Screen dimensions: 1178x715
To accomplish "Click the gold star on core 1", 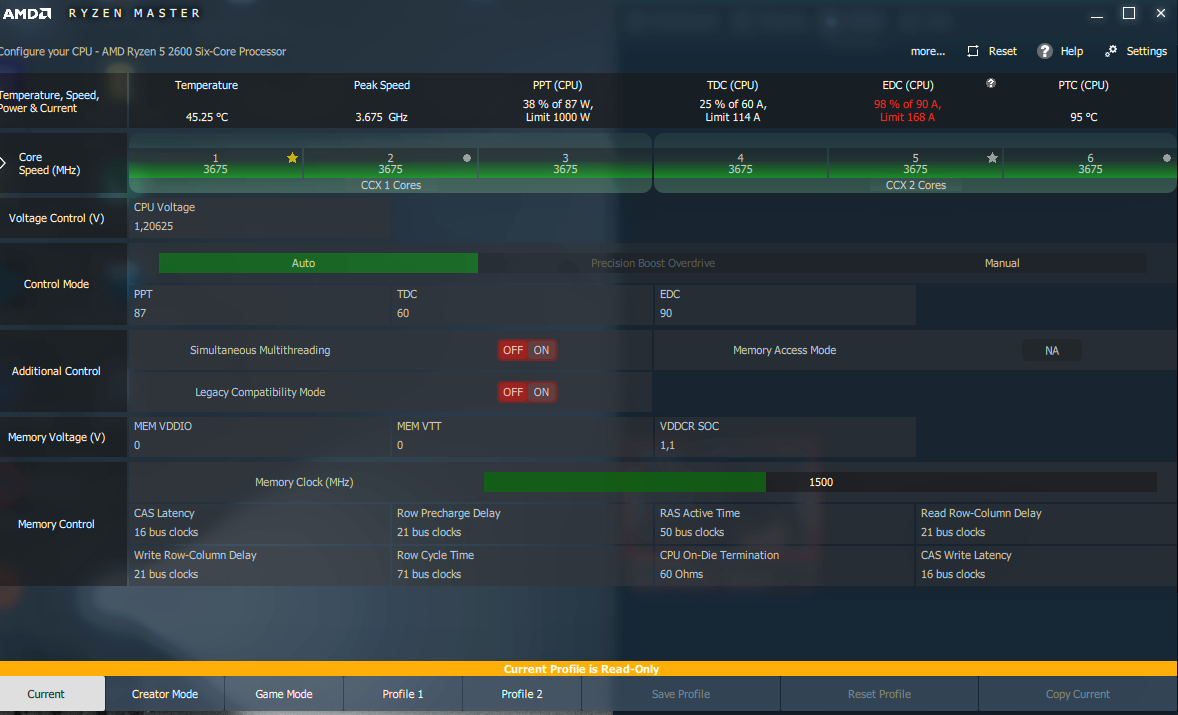I will [292, 158].
